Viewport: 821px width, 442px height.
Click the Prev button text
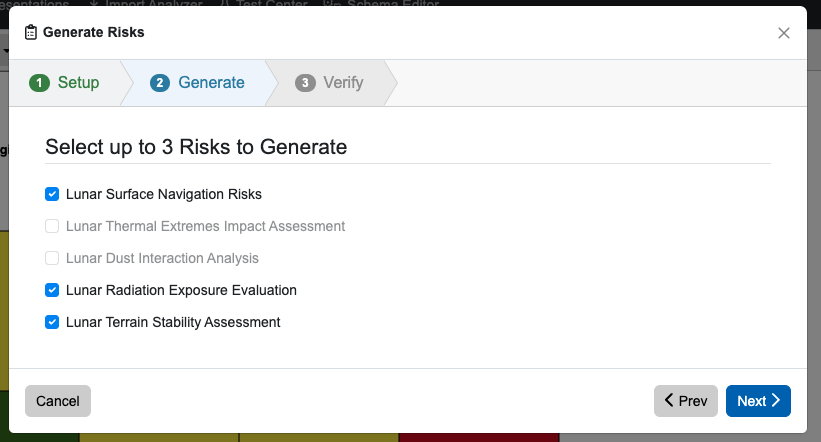coord(692,401)
